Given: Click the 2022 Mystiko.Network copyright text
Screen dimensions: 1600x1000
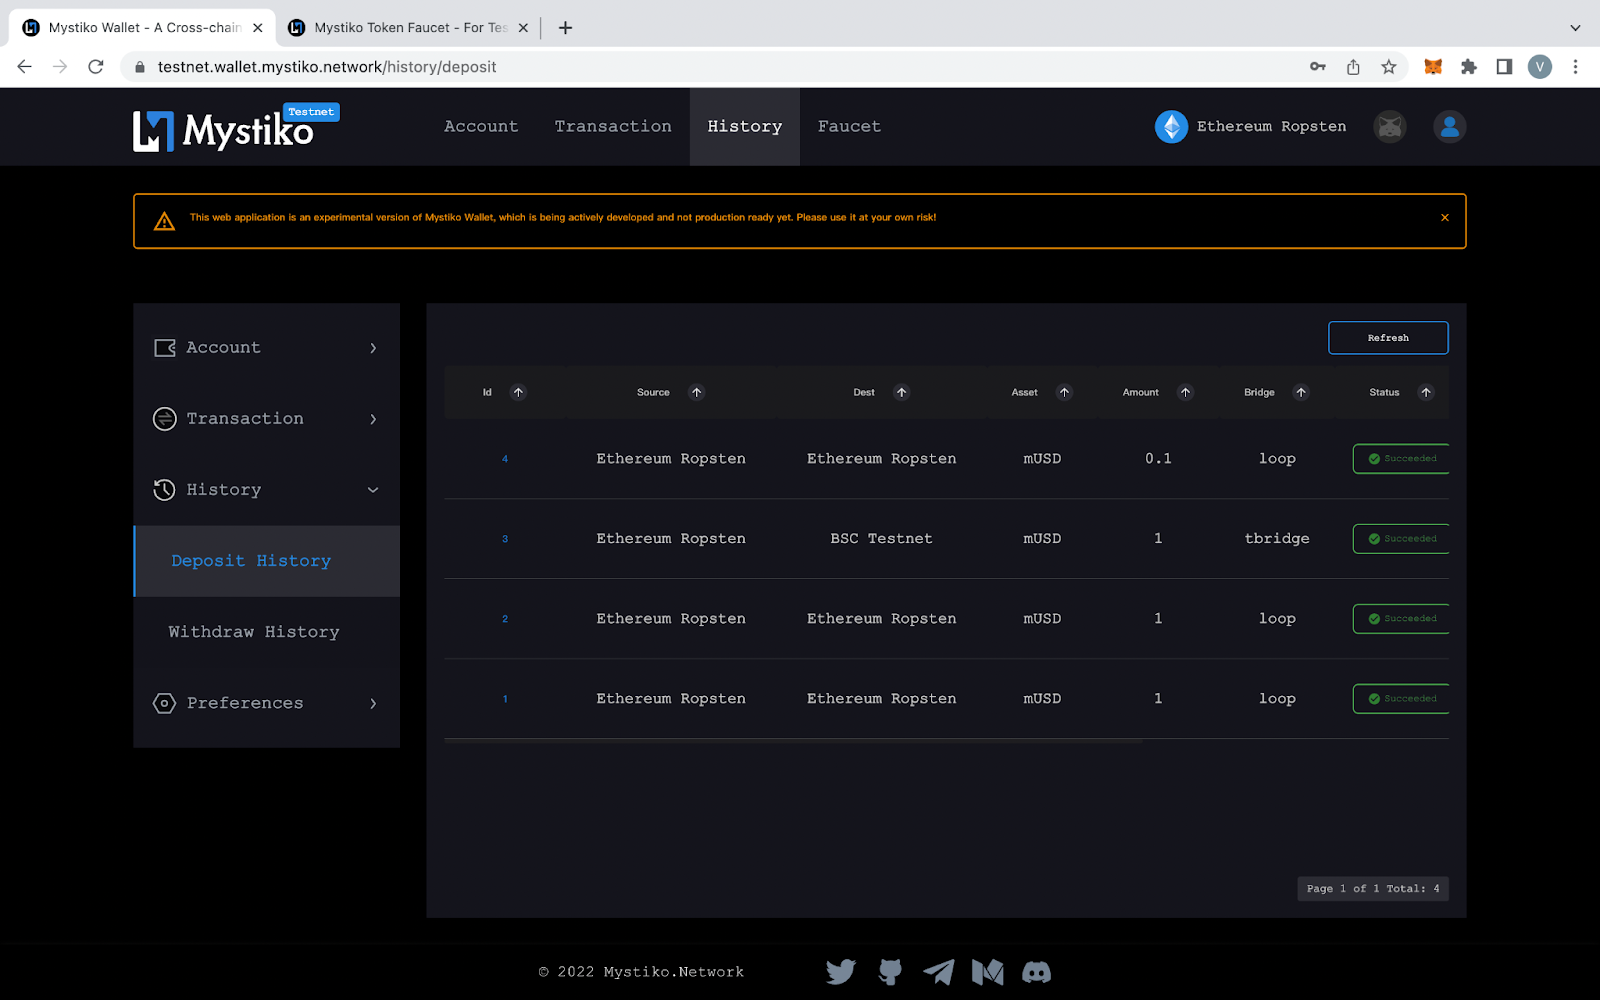Looking at the screenshot, I should coord(641,972).
